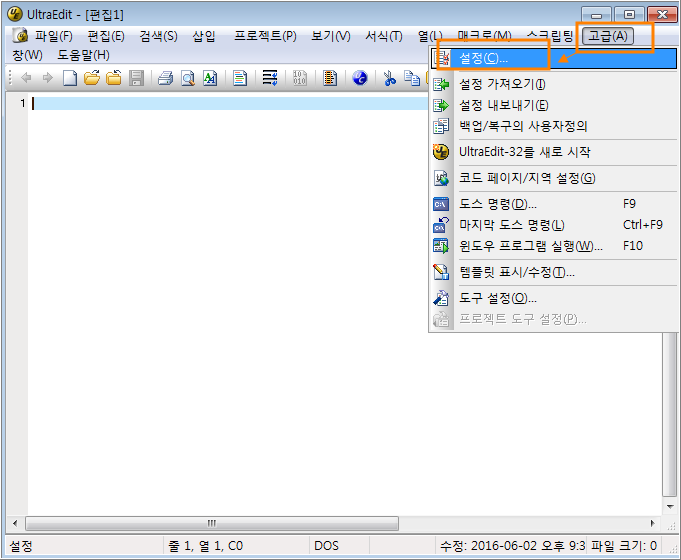
Task: Click the 도스 명령 console icon
Action: click(x=441, y=204)
